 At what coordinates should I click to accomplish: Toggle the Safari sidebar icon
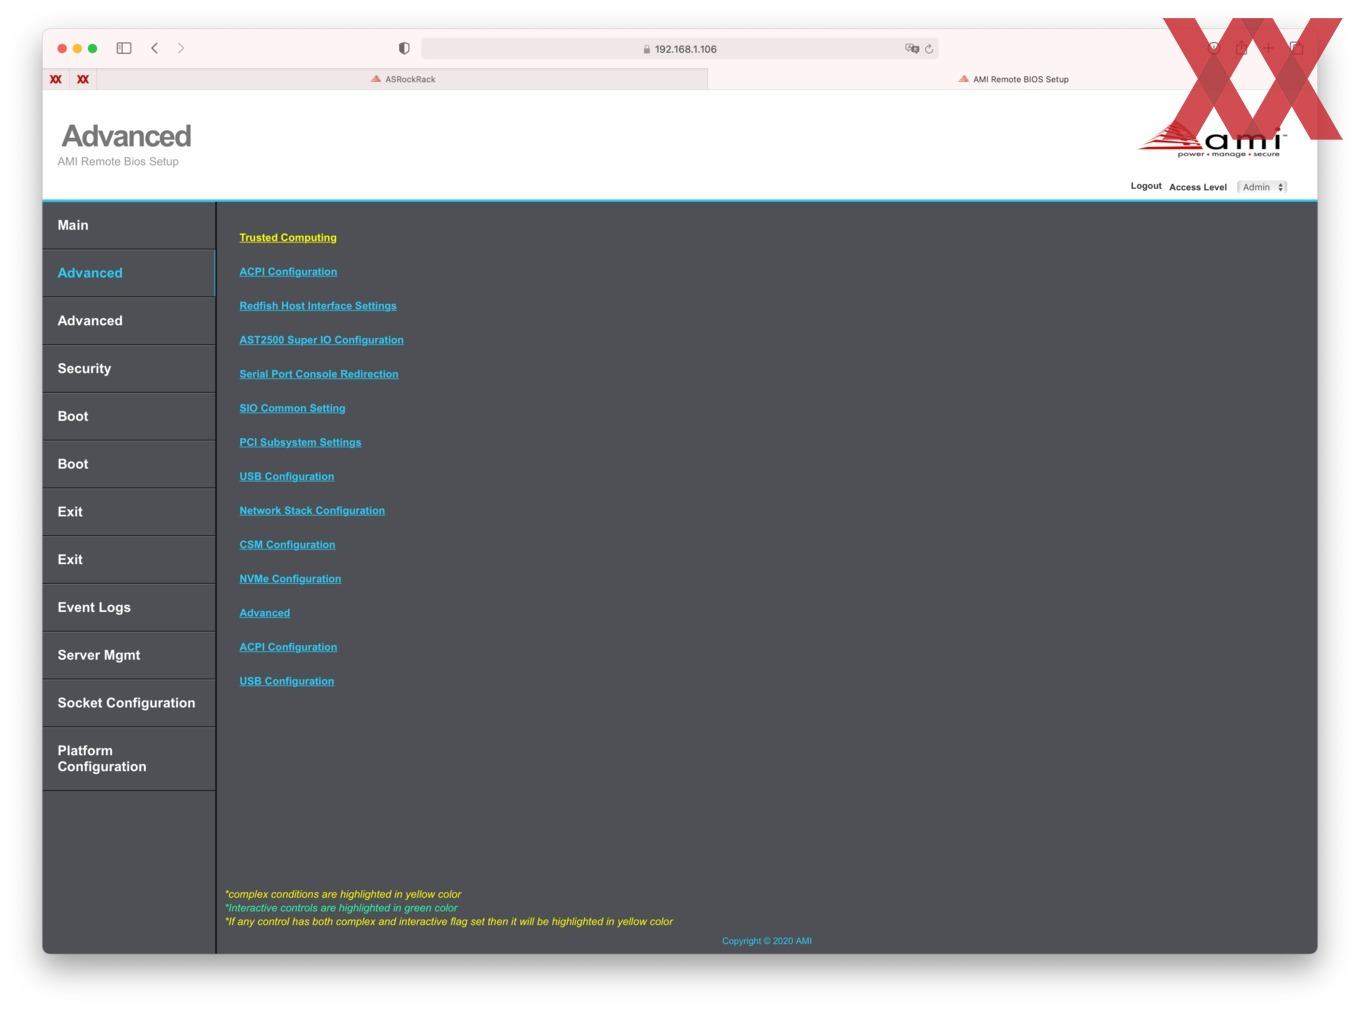124,48
